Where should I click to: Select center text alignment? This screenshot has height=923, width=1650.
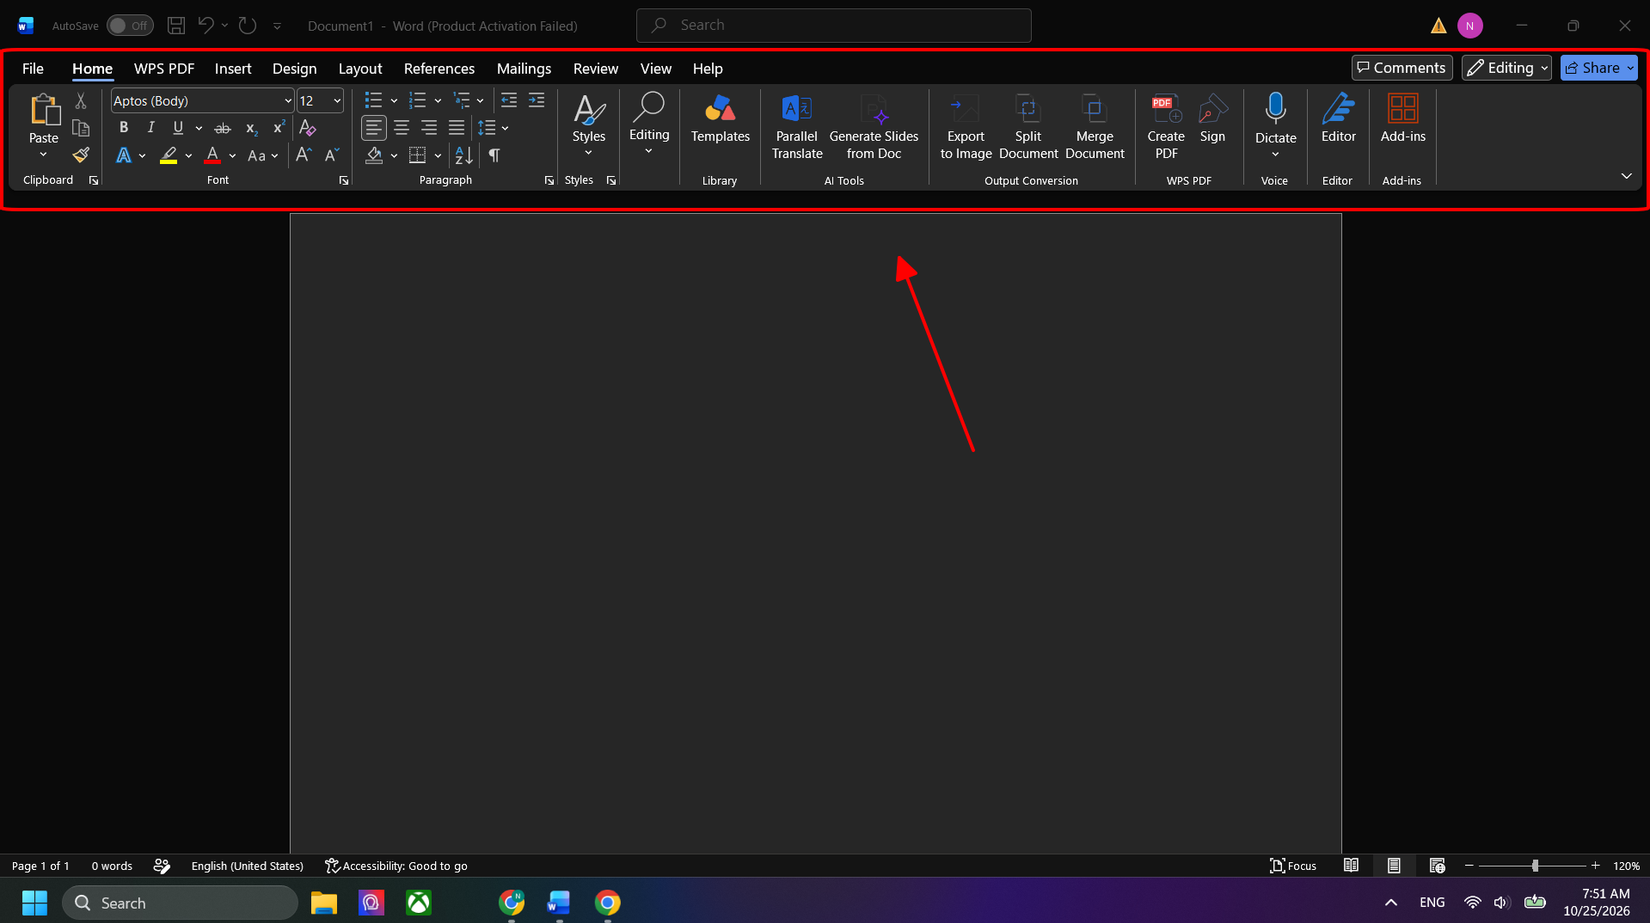pyautogui.click(x=401, y=128)
